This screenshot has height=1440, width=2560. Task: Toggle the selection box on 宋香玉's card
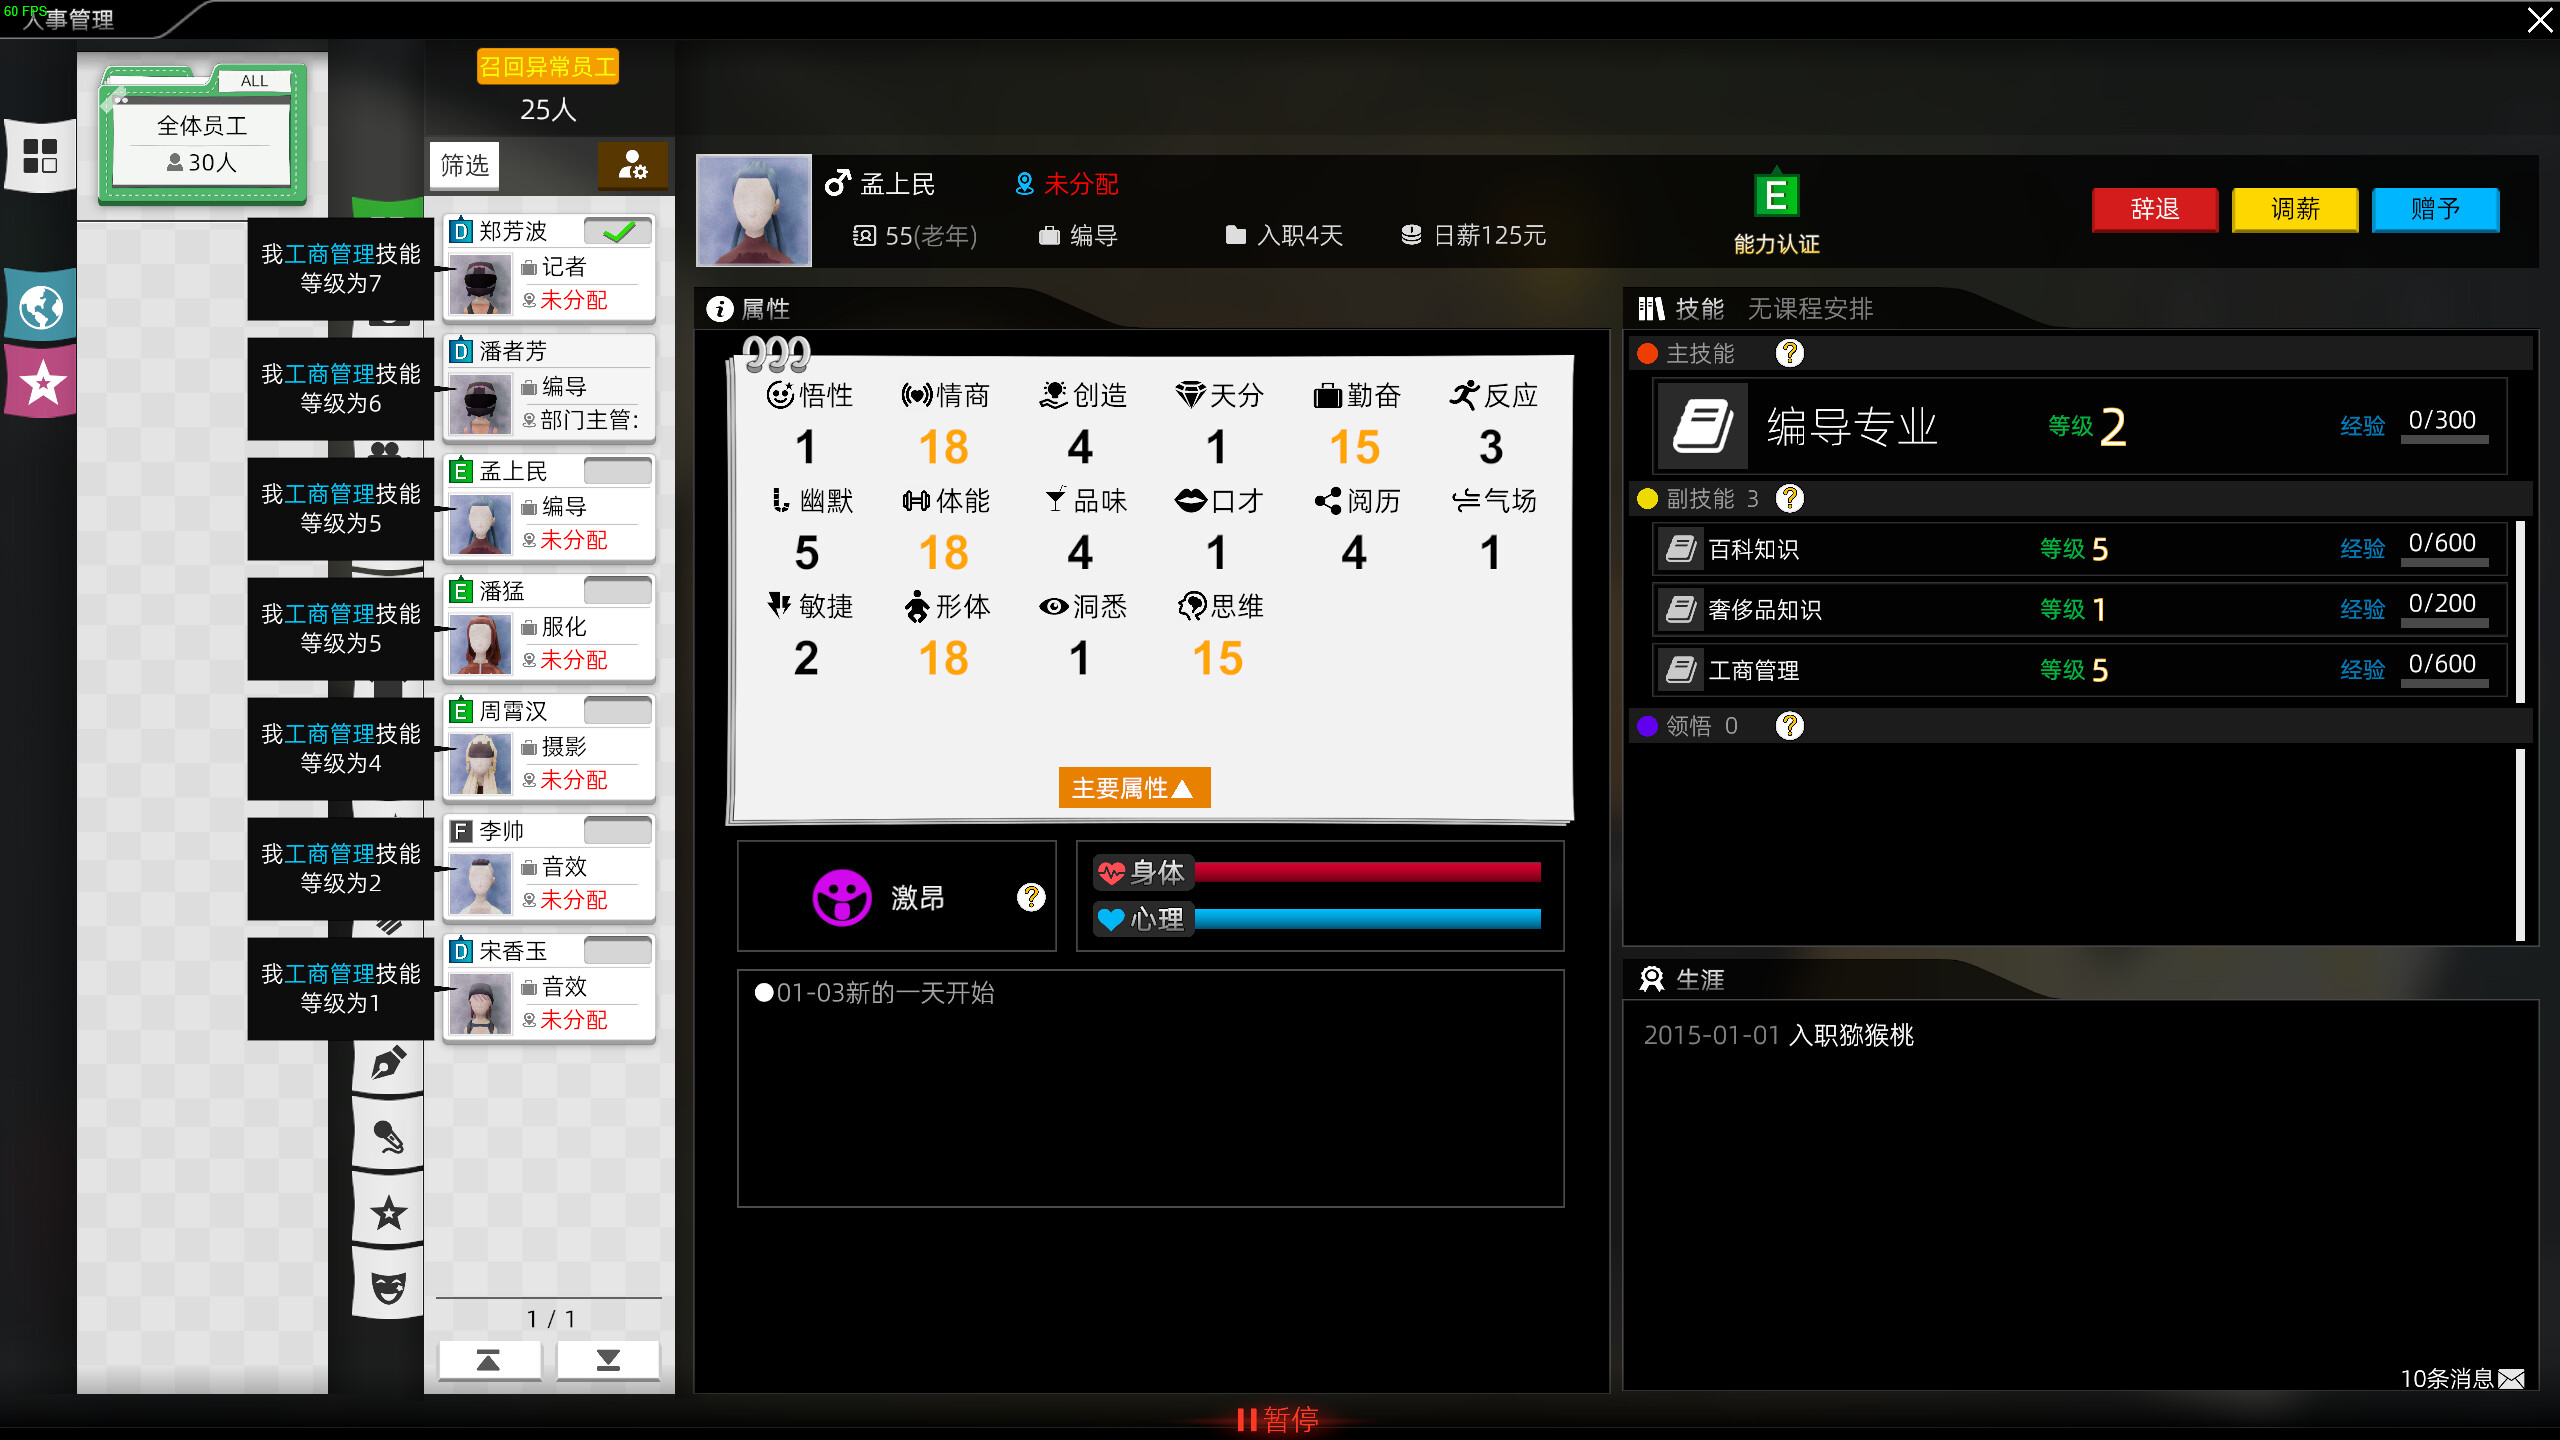coord(620,950)
